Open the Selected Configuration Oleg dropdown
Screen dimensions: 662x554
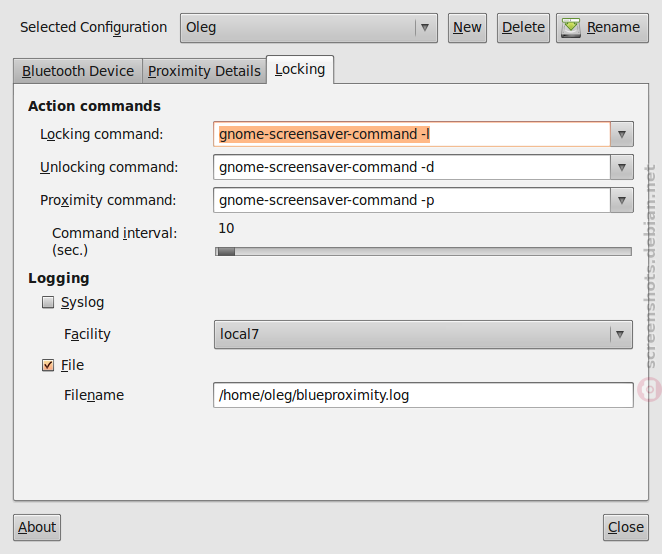click(x=309, y=28)
